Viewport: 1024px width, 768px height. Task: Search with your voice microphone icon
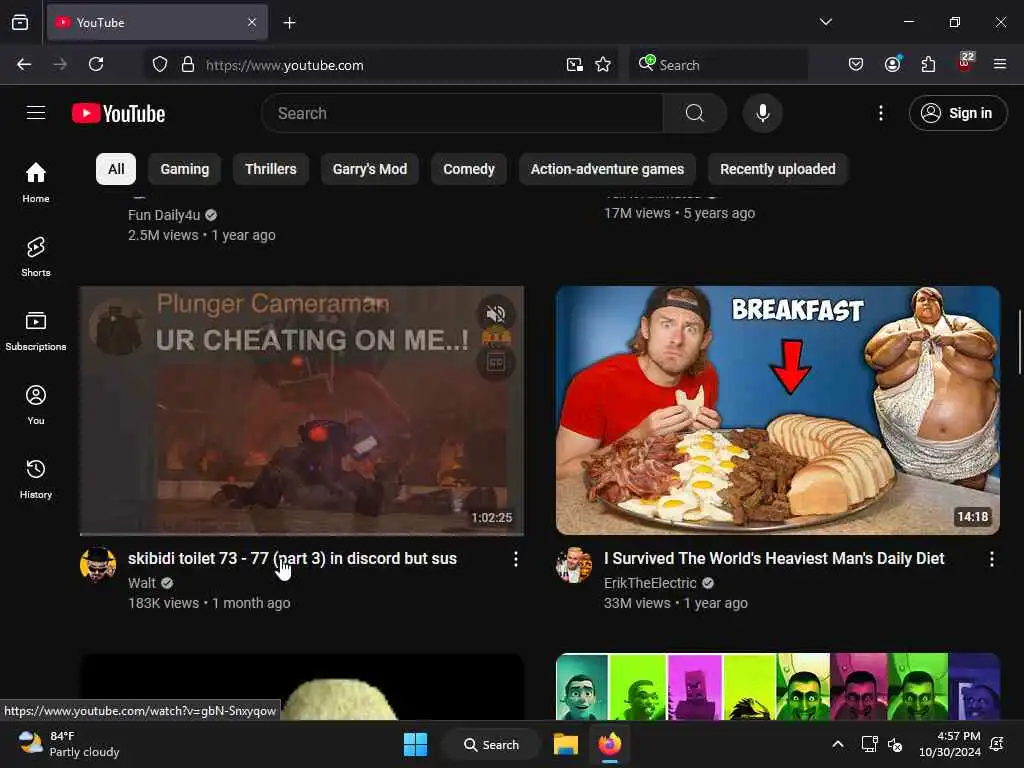point(762,113)
